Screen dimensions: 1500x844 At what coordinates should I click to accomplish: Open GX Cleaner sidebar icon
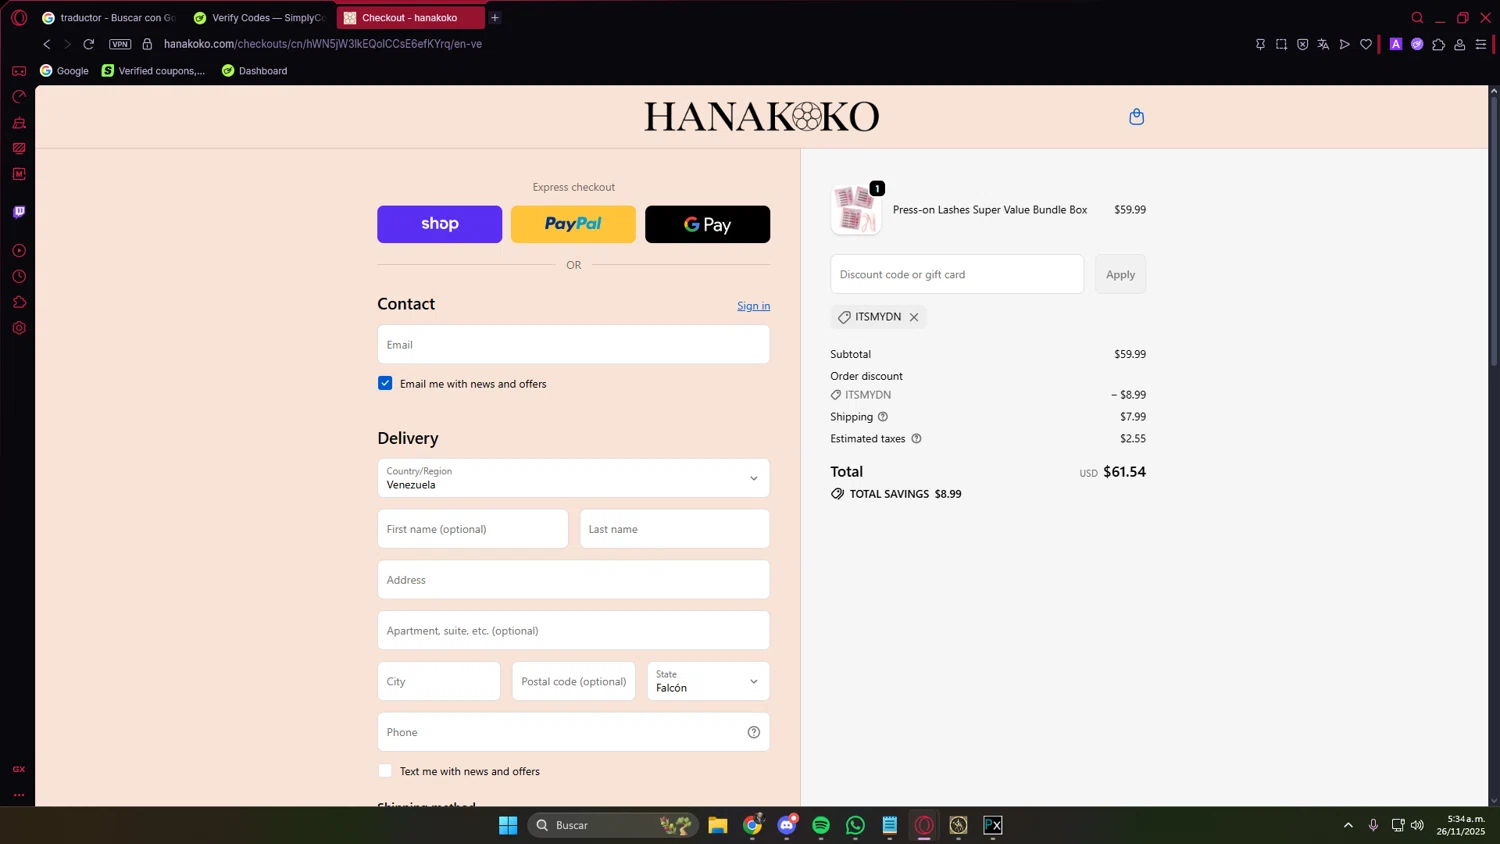(19, 123)
